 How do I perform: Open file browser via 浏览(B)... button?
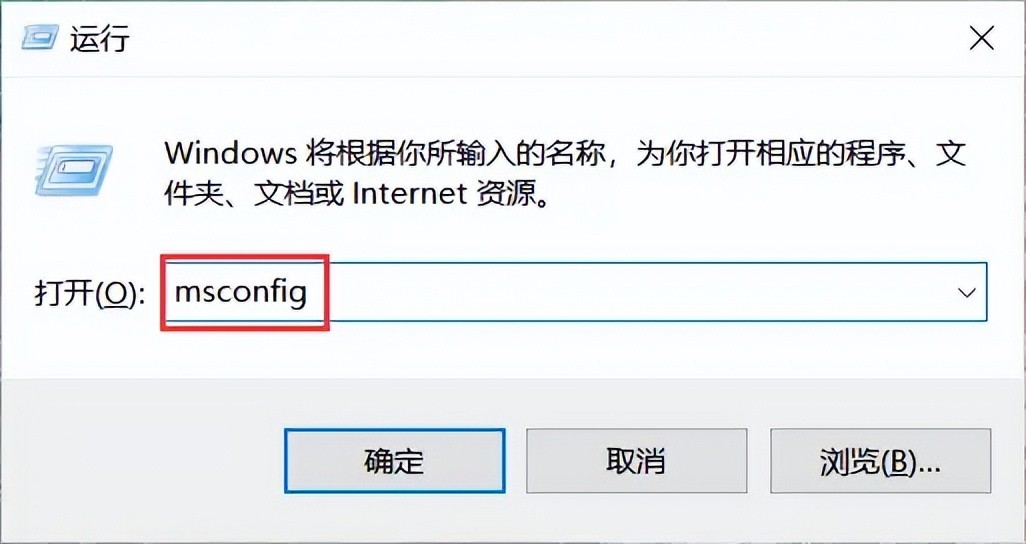[x=880, y=461]
